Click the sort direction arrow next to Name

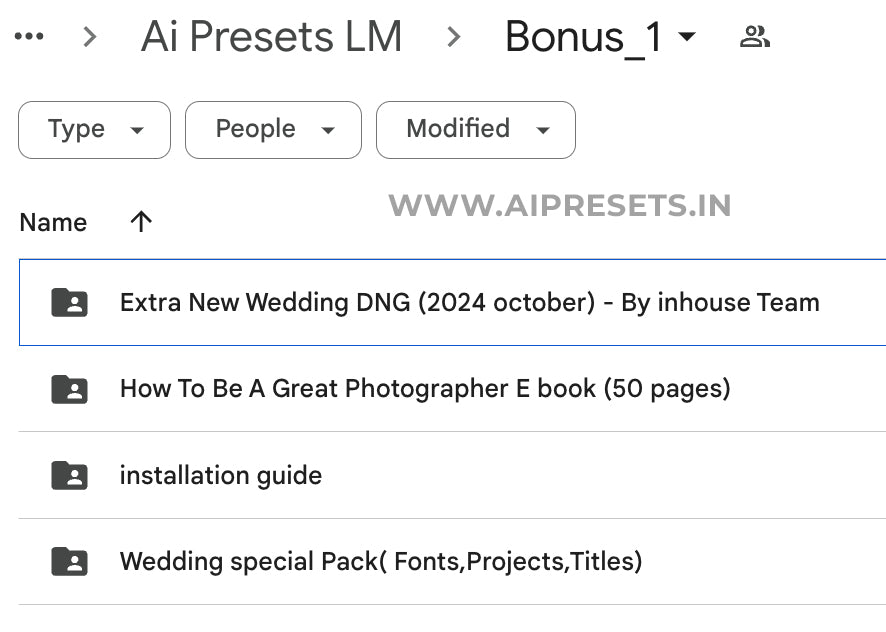141,222
